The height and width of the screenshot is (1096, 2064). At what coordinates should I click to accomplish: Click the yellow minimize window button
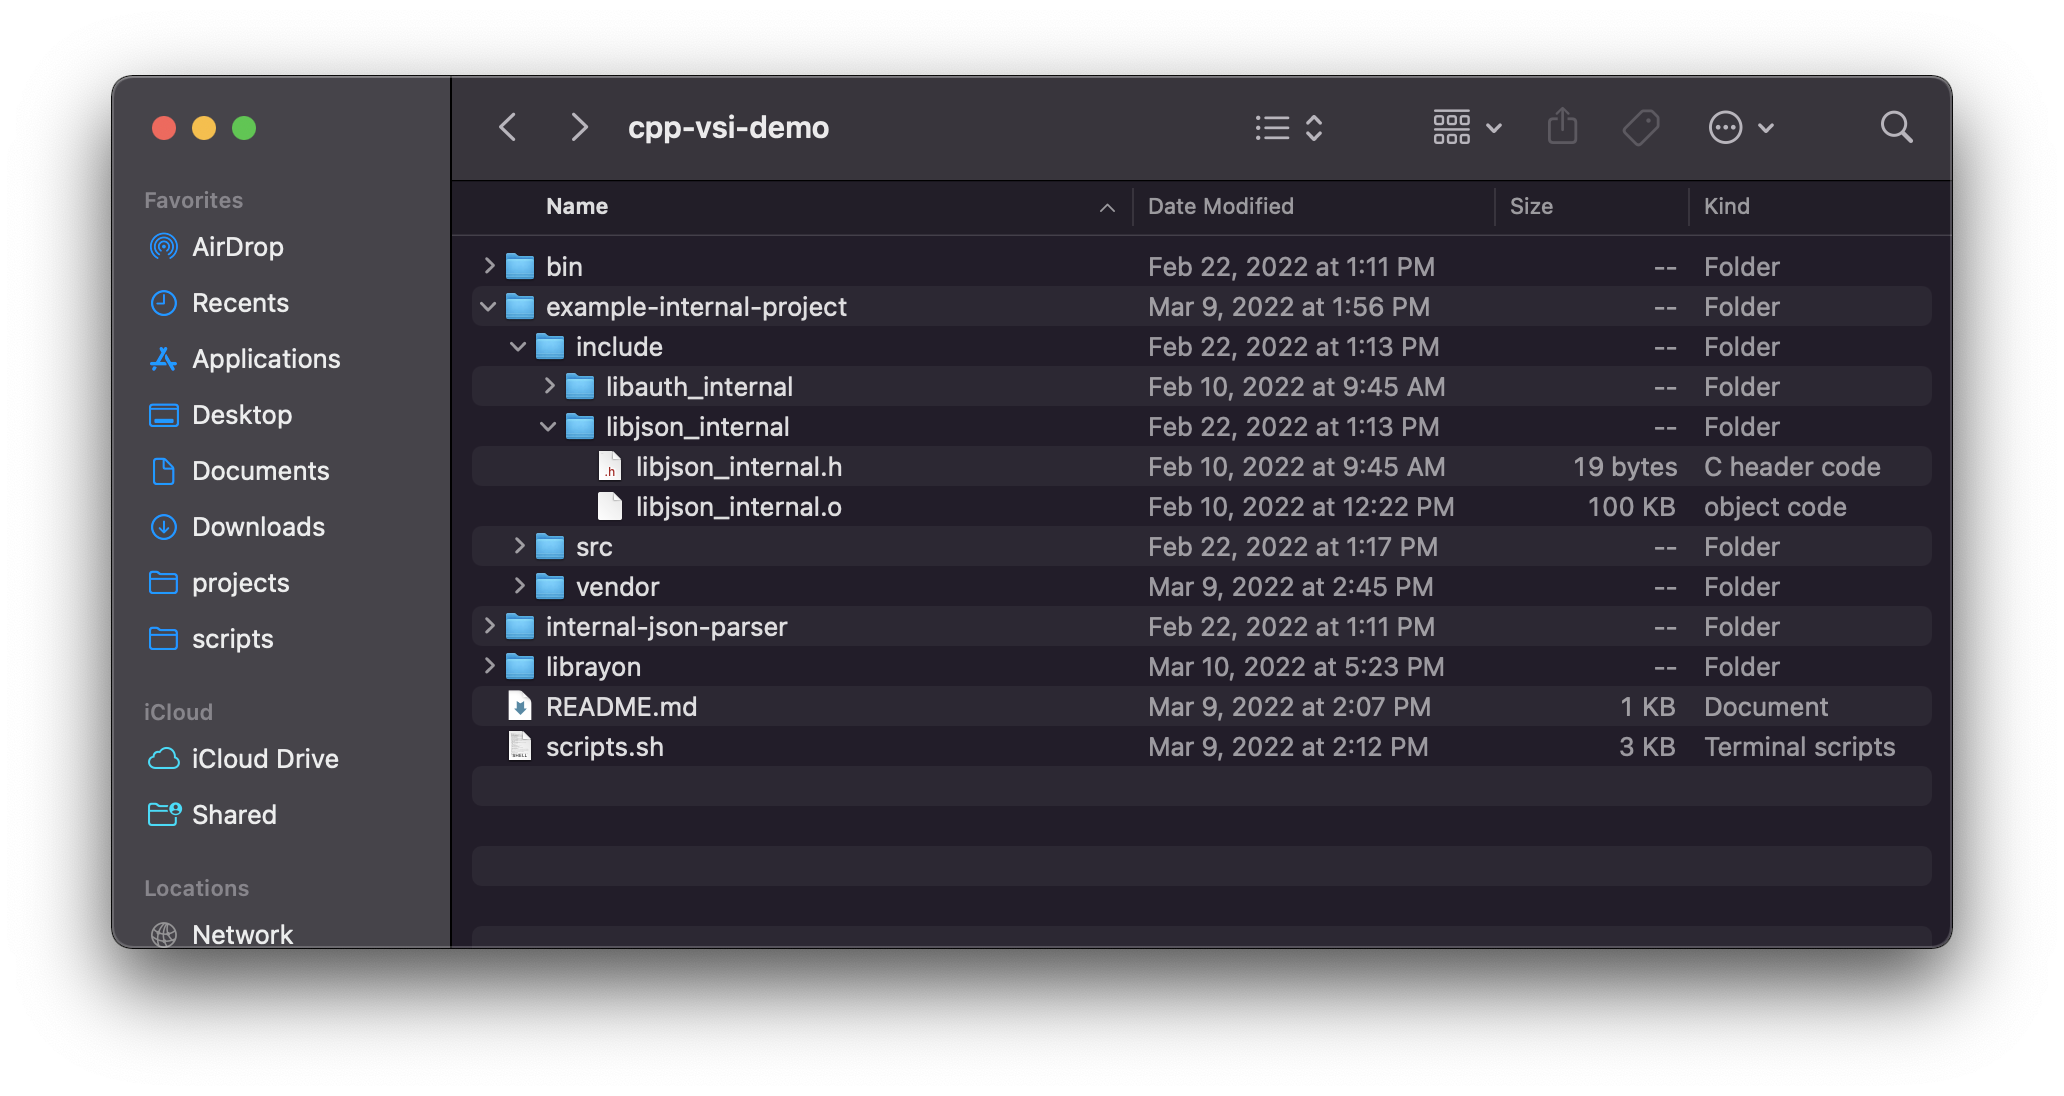pyautogui.click(x=204, y=128)
